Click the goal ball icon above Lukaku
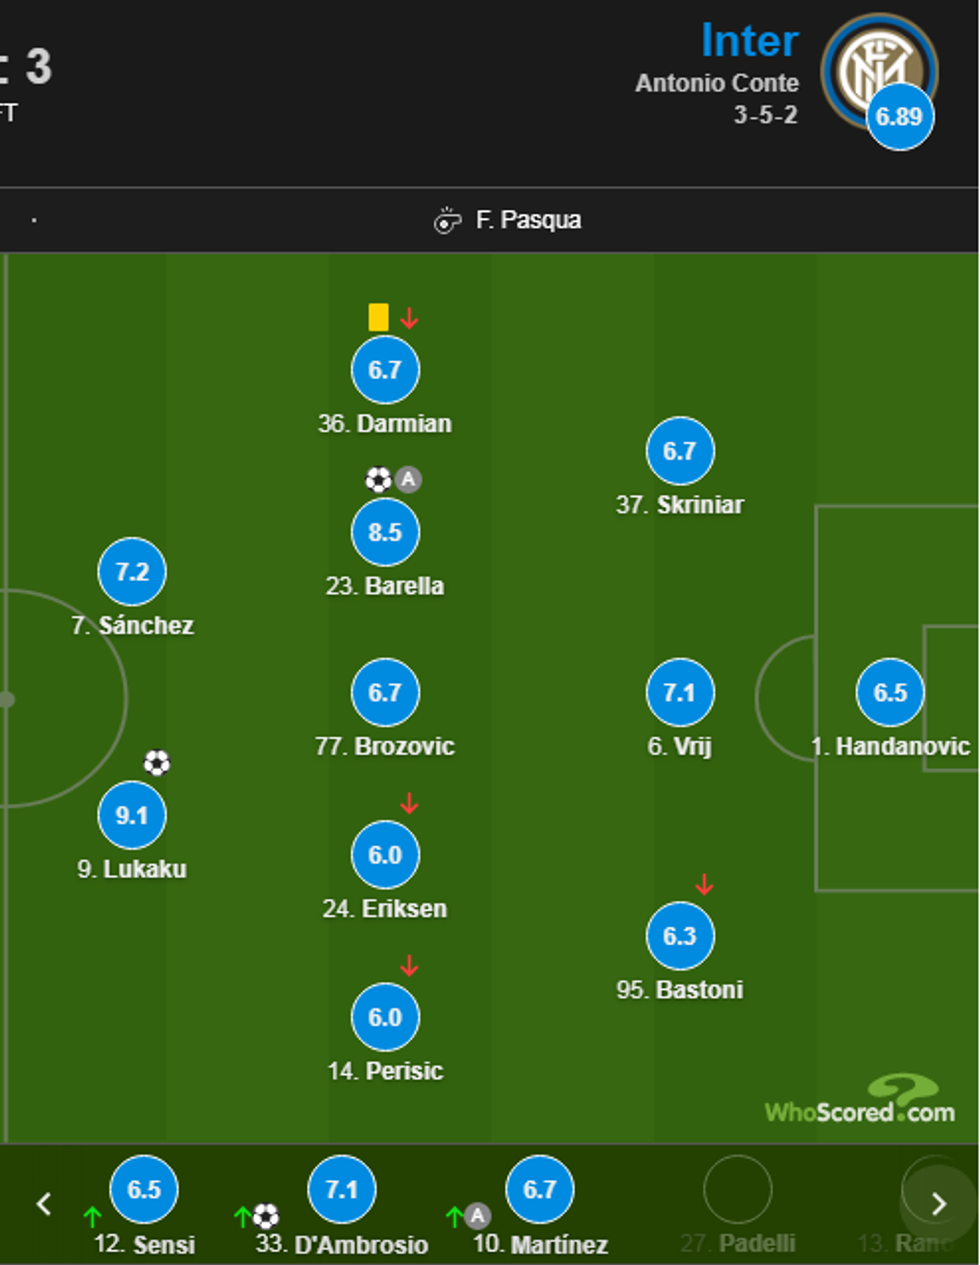 [157, 764]
